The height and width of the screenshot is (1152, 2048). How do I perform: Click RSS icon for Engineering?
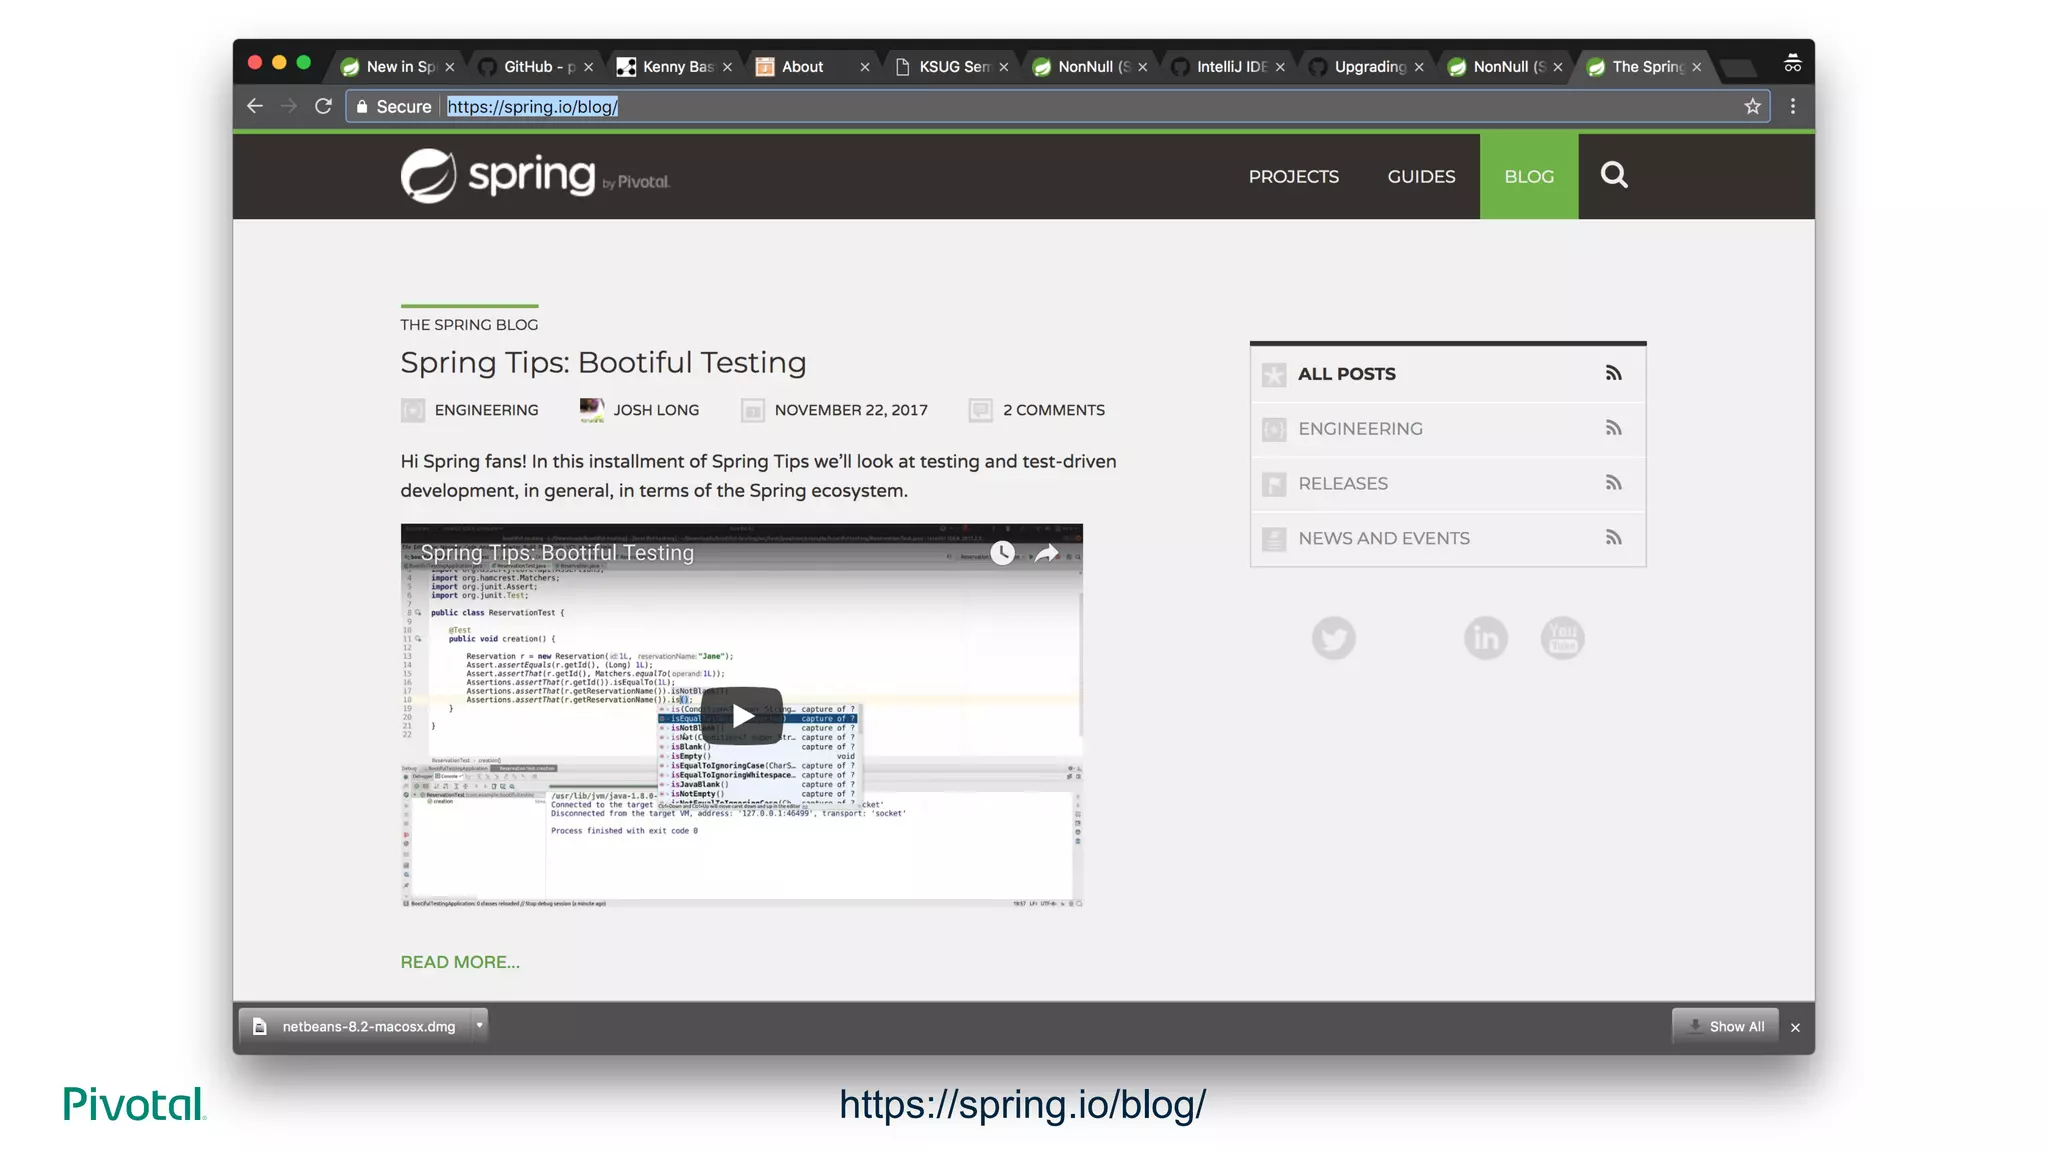1613,428
